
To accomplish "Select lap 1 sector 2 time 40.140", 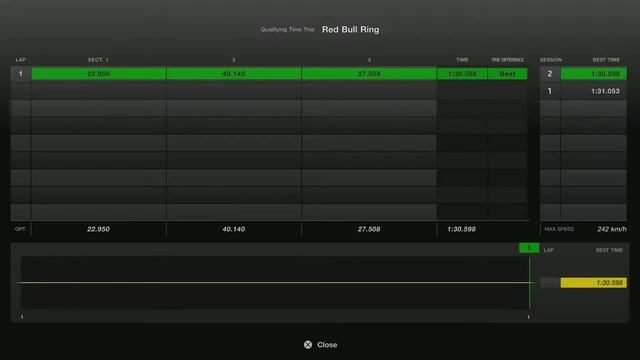I will [234, 74].
